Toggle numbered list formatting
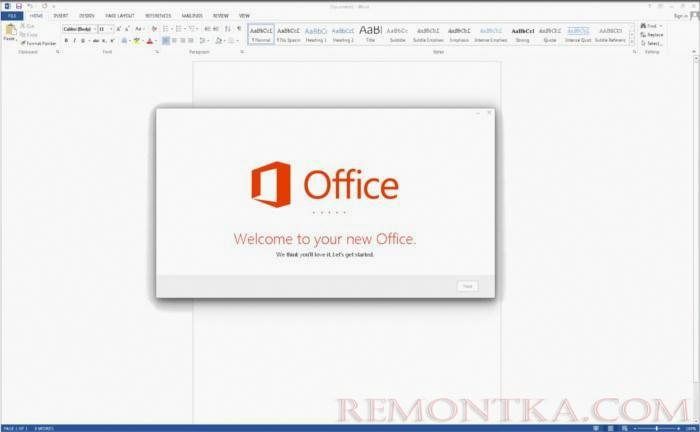This screenshot has height=432, width=700. pyautogui.click(x=179, y=29)
